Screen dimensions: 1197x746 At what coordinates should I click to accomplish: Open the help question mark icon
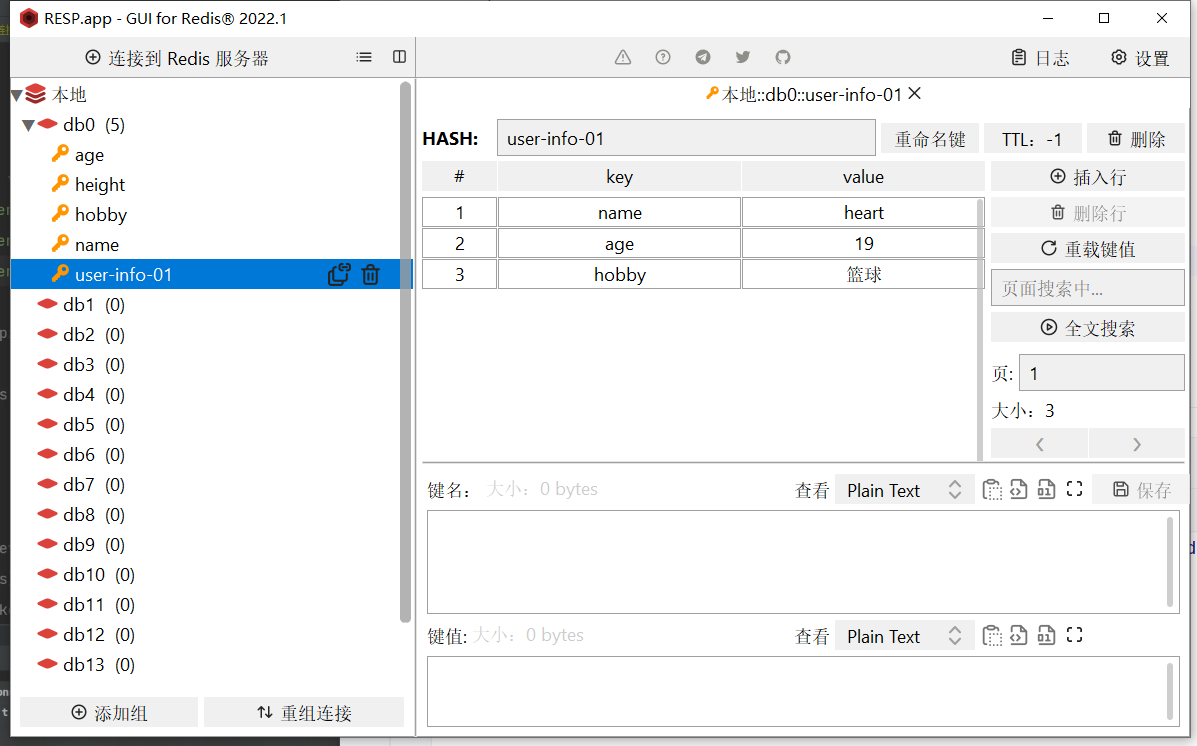pyautogui.click(x=663, y=57)
